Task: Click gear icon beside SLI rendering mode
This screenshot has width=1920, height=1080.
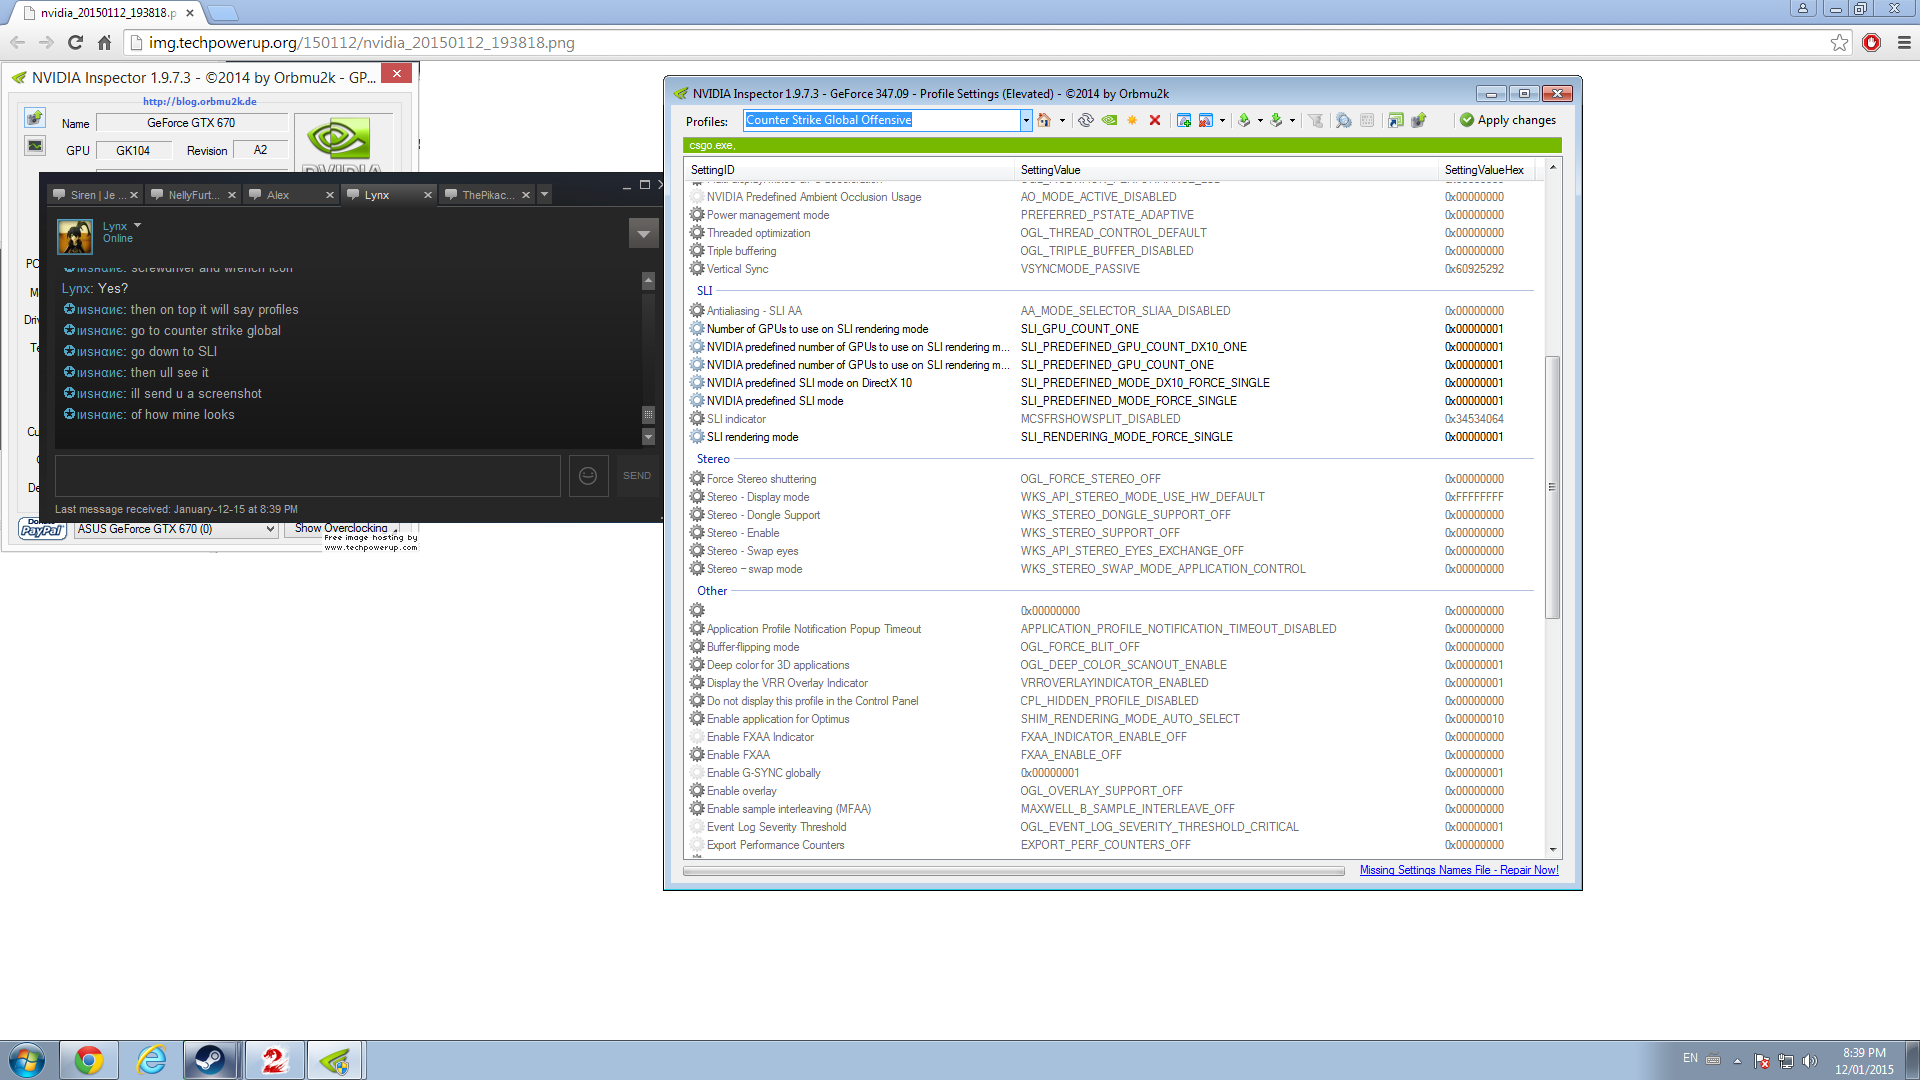Action: [697, 437]
